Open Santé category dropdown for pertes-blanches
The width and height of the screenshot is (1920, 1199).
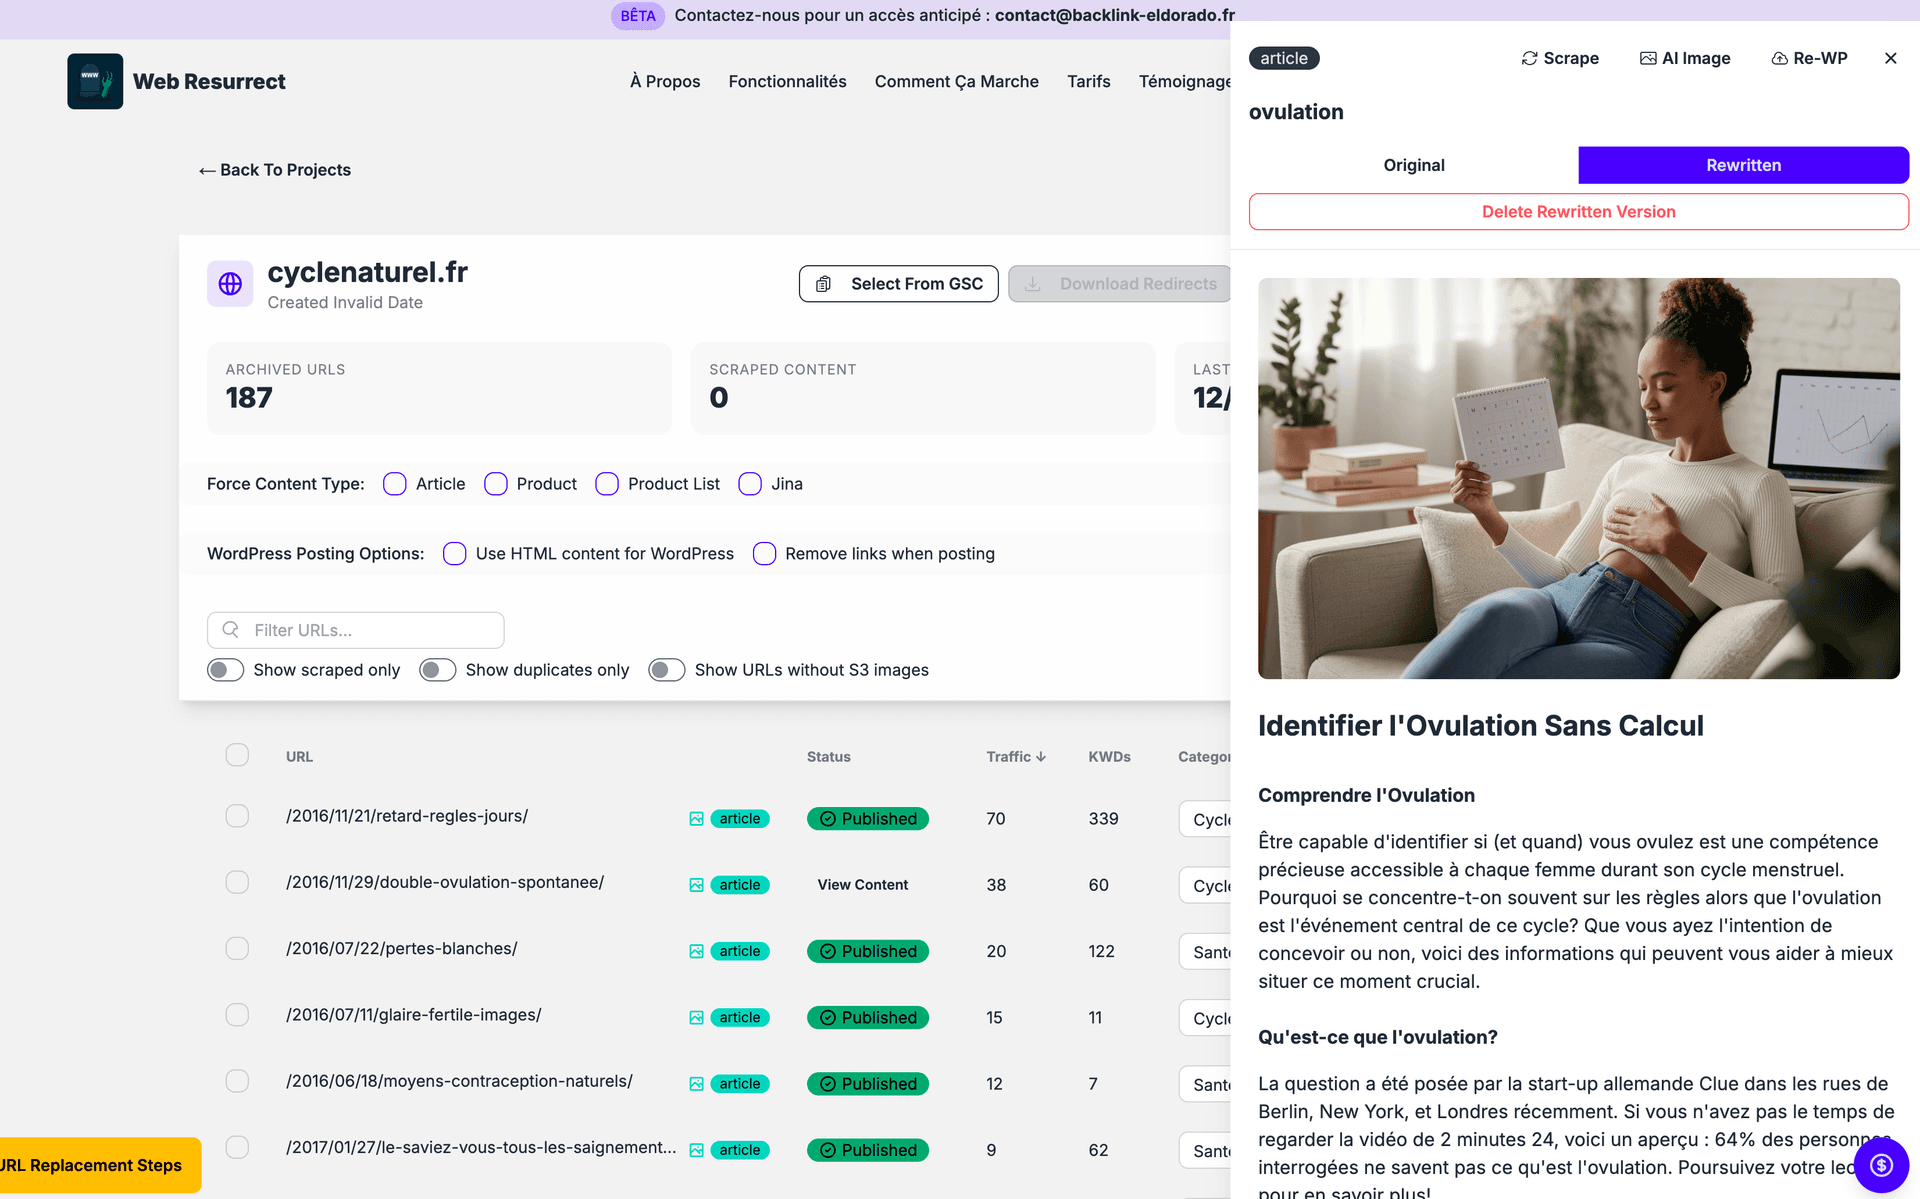1212,951
